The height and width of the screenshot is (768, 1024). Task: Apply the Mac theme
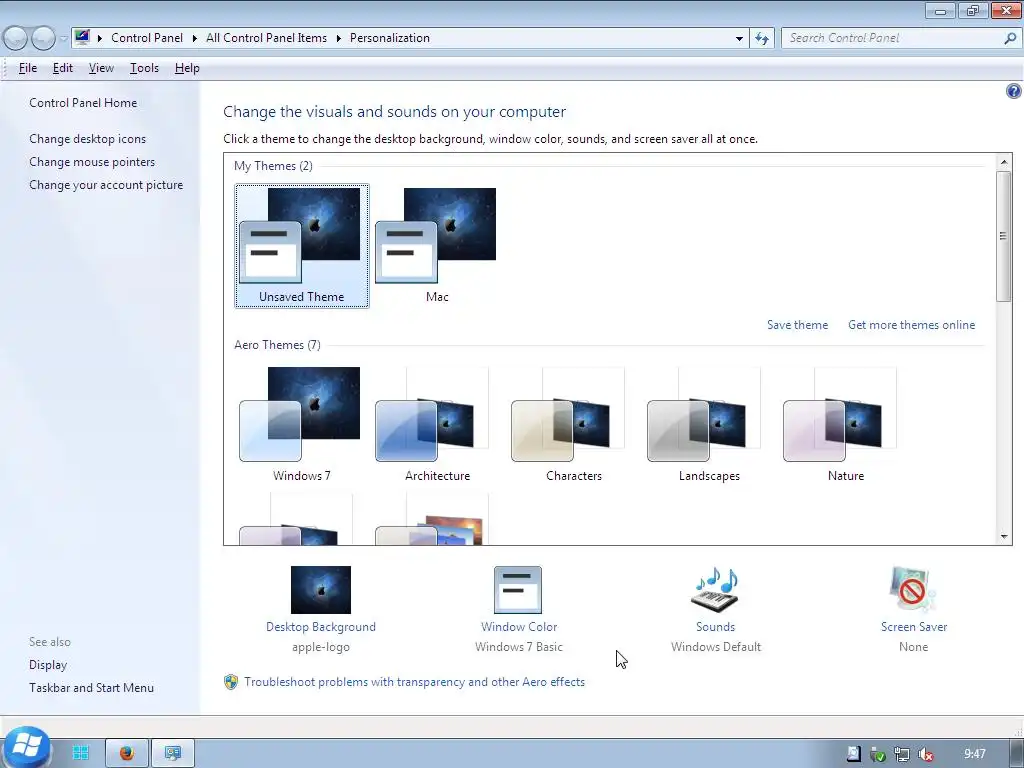436,245
